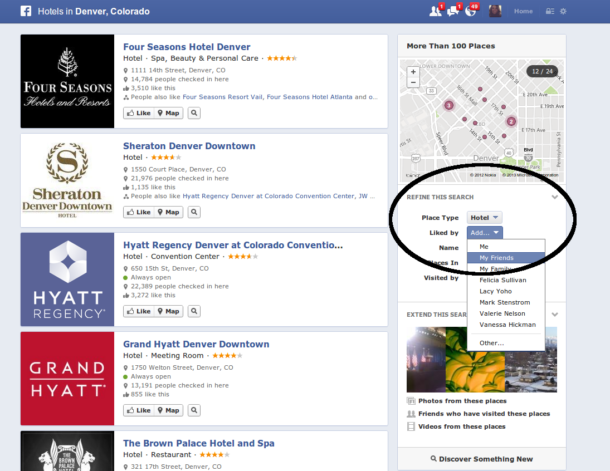Select My Friends from the dropdown list
Viewport: 610px width, 471px height.
click(497, 257)
